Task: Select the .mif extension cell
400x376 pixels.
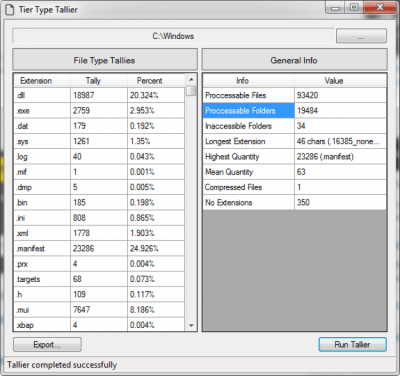Action: click(x=42, y=172)
